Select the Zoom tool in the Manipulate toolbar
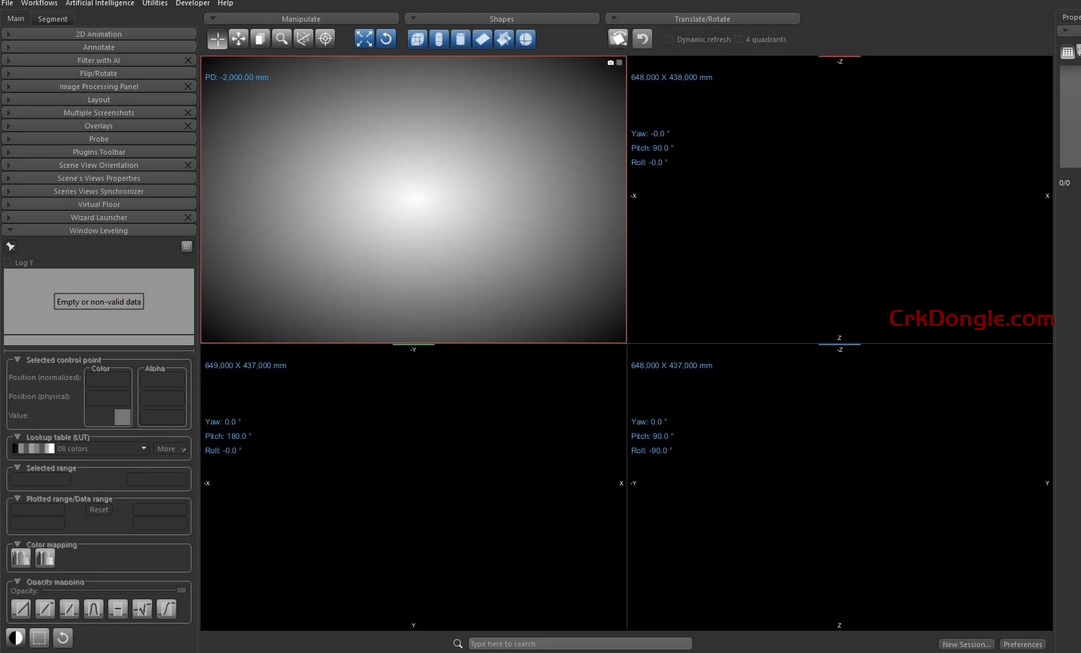 coord(283,38)
